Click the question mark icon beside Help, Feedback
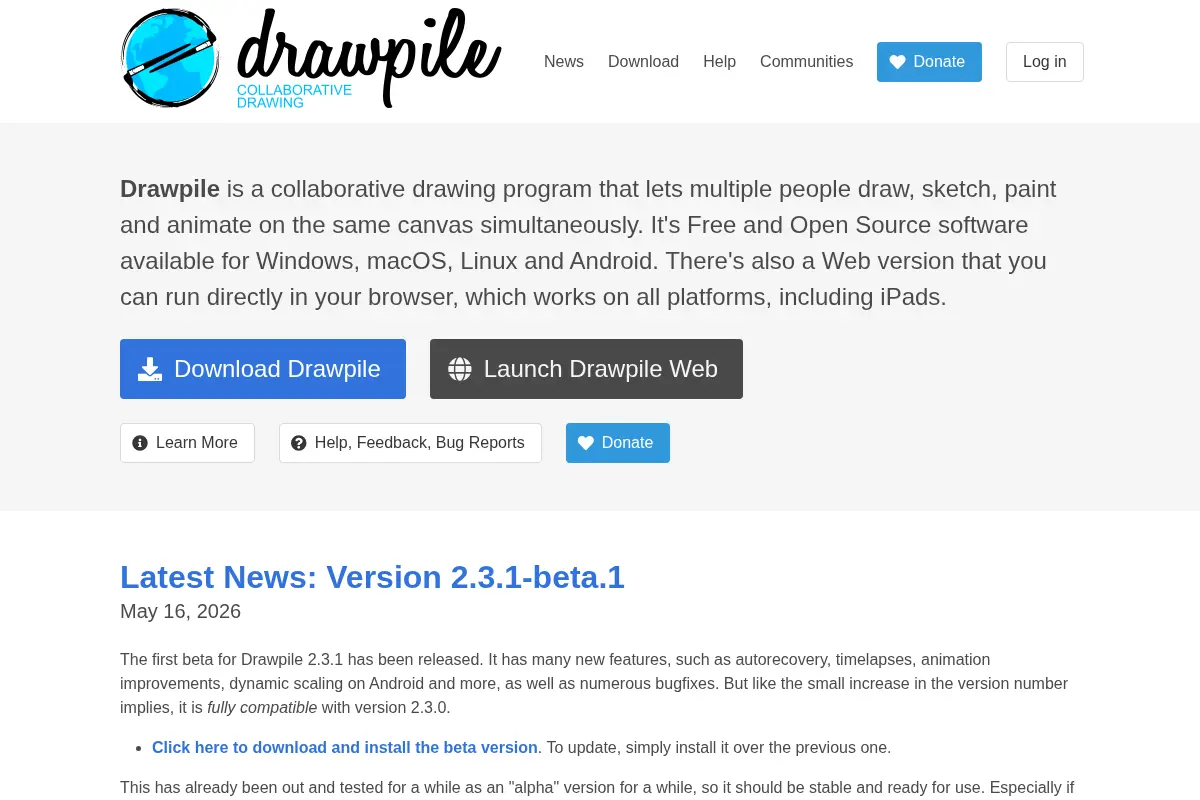The image size is (1200, 800). (298, 443)
